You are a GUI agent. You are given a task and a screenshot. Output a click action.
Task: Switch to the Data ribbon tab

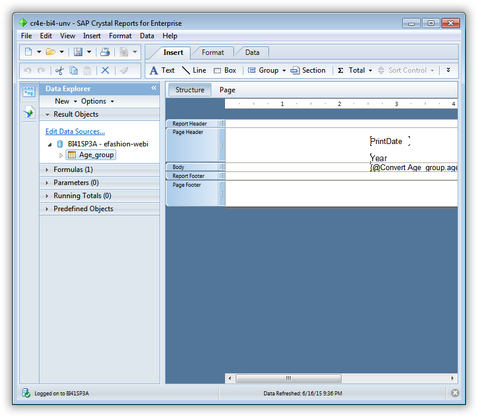coord(252,52)
